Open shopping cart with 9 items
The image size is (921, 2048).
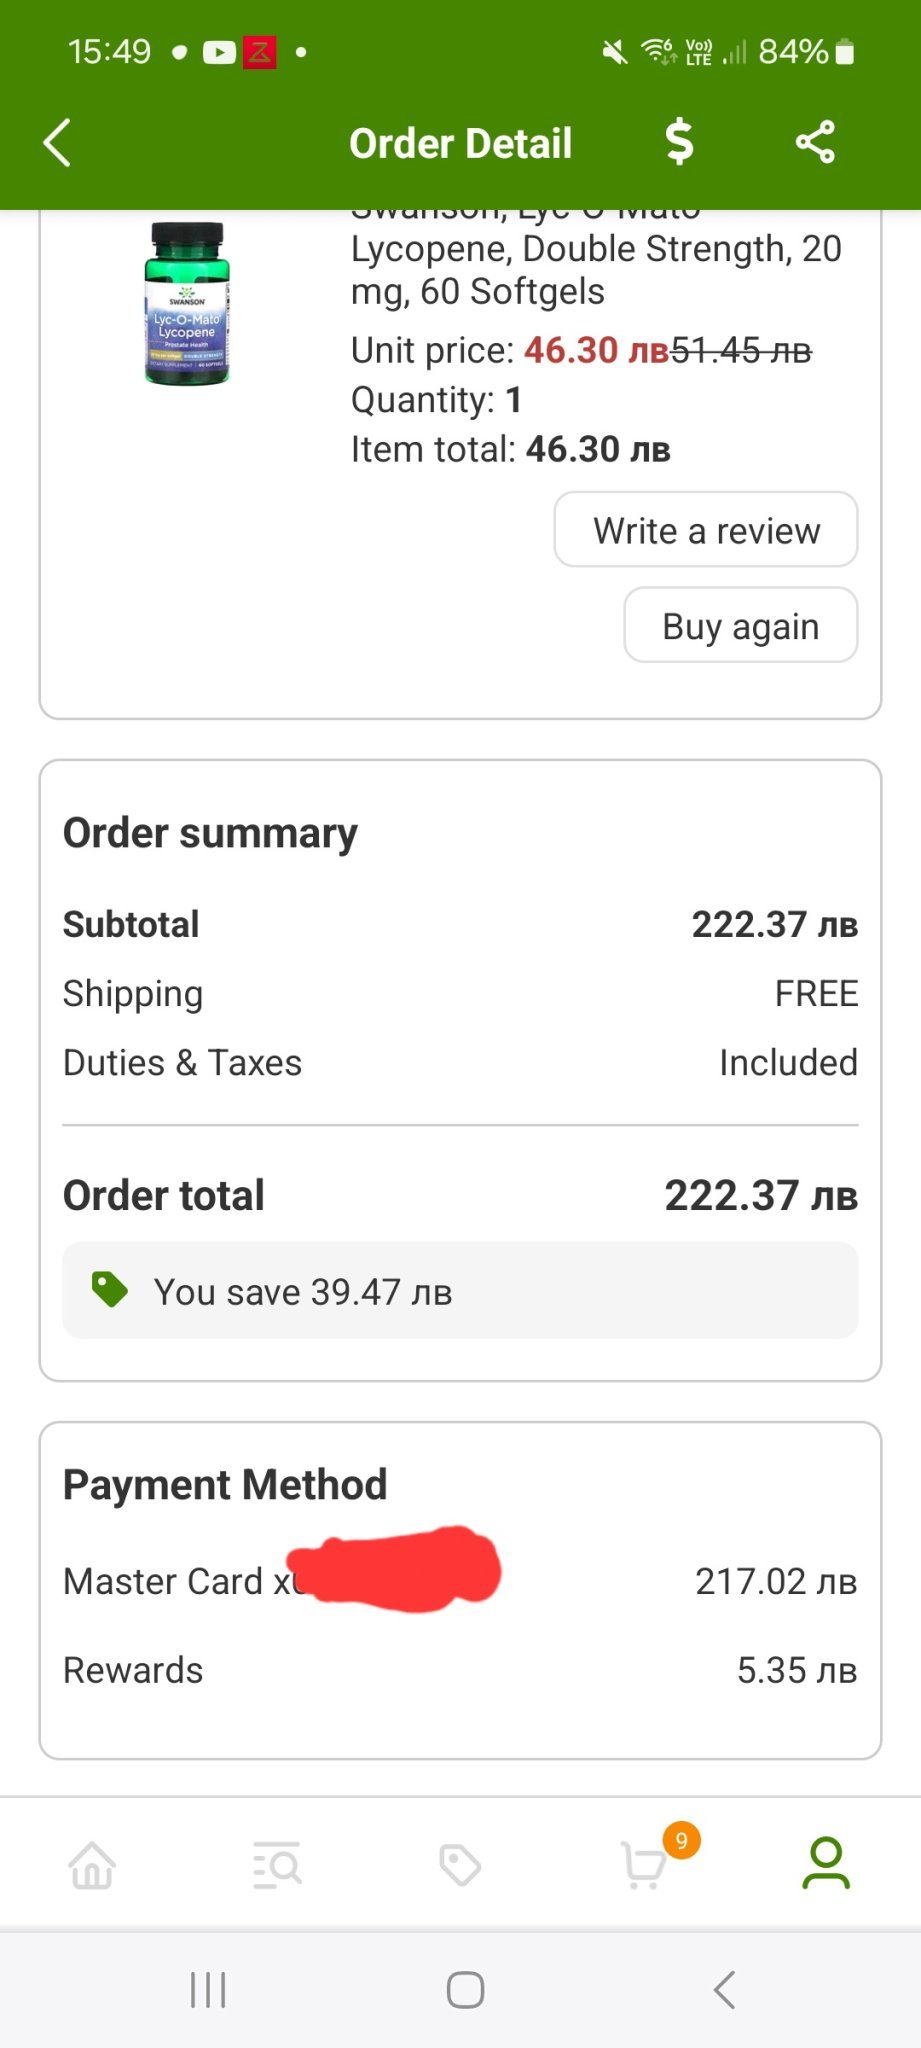645,1865
